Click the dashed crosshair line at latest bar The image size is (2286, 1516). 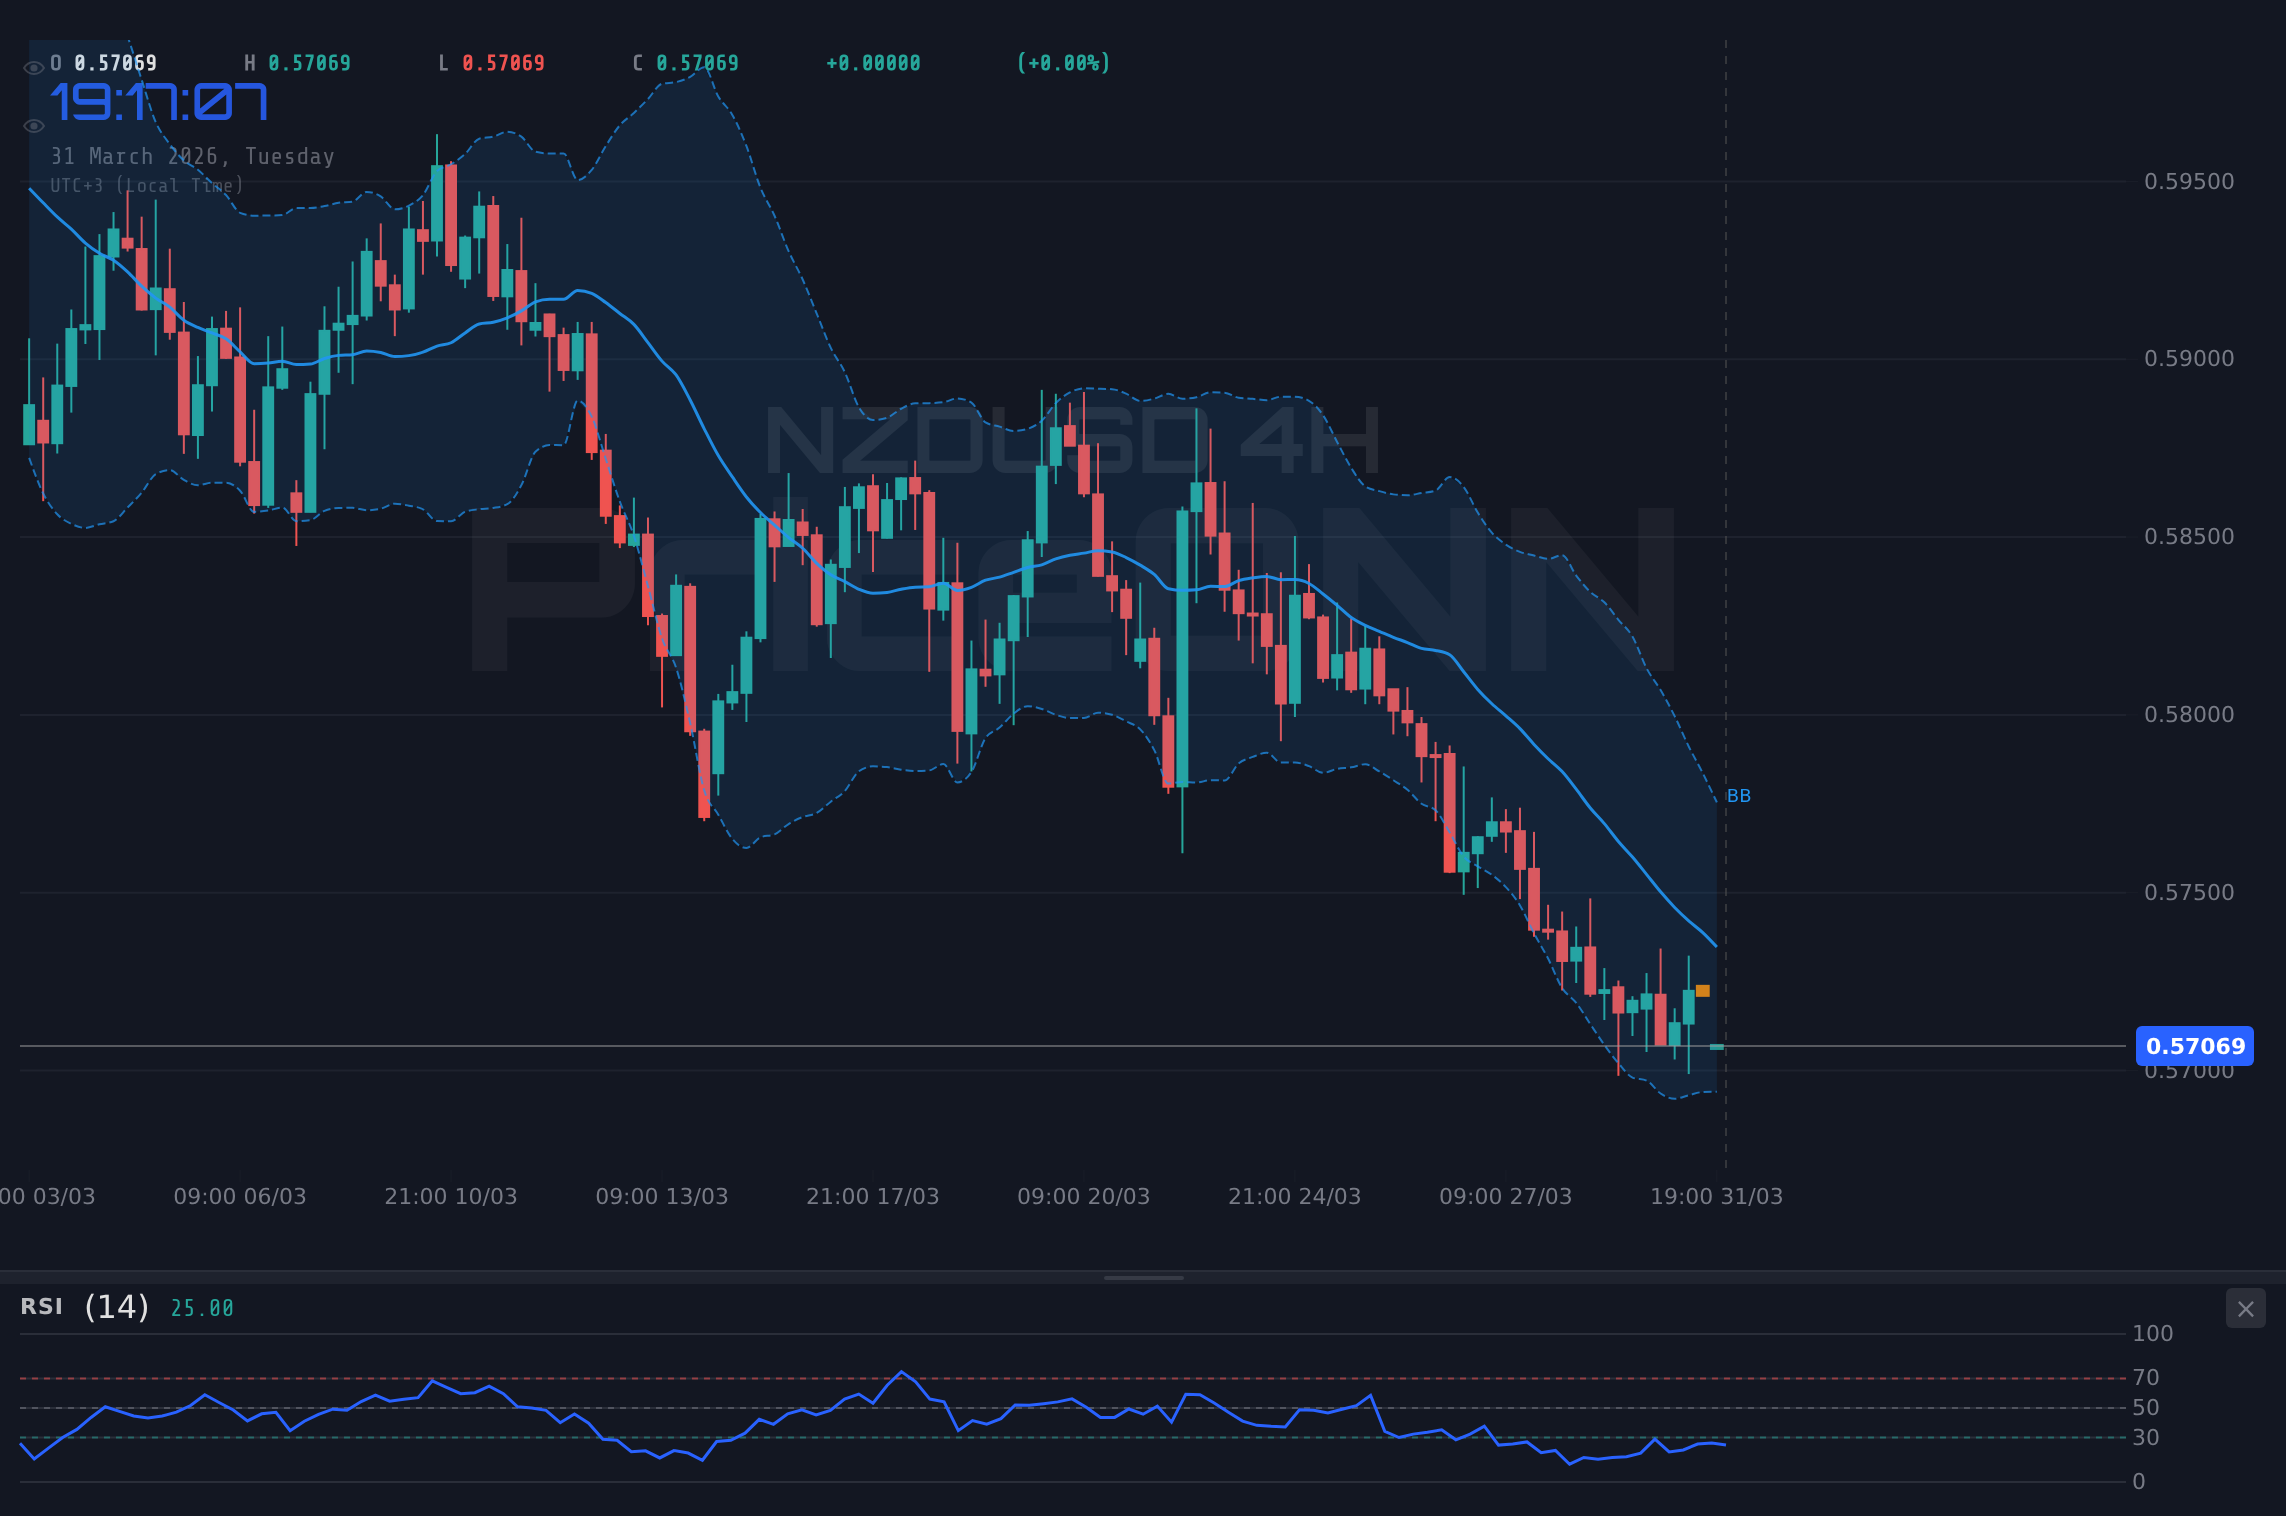click(1725, 600)
